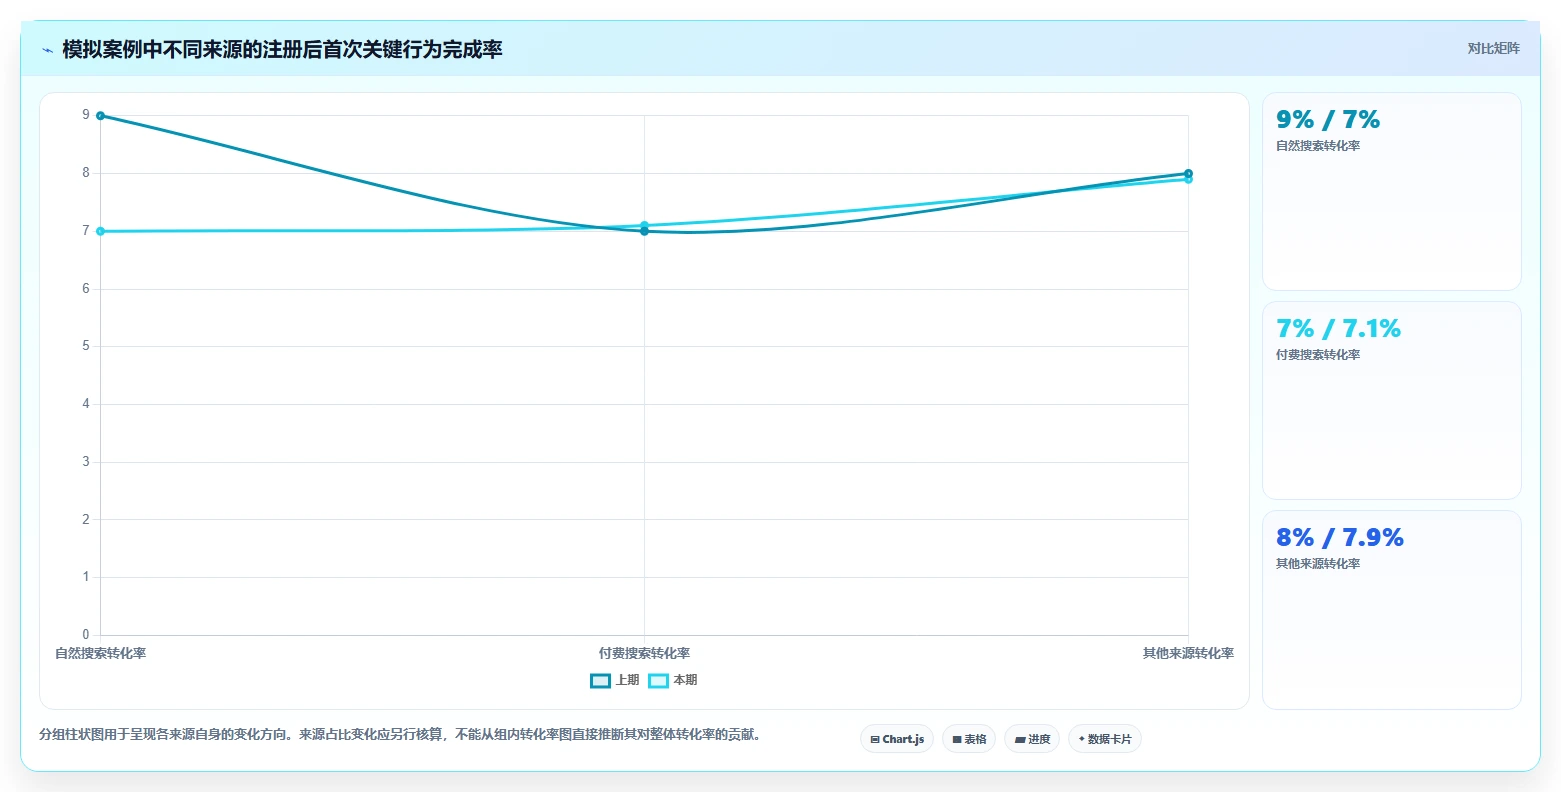This screenshot has height=792, width=1561.
Task: Click y-axis tick label 5
Action: coord(86,346)
